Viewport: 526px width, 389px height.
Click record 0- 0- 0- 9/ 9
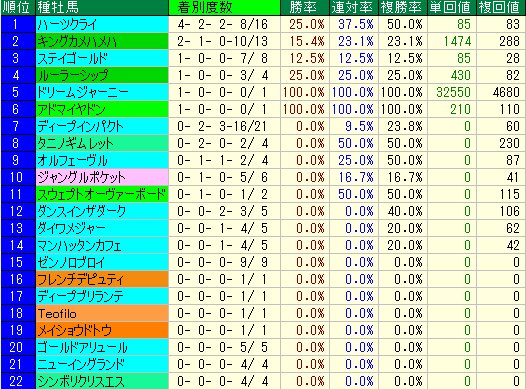pyautogui.click(x=223, y=262)
